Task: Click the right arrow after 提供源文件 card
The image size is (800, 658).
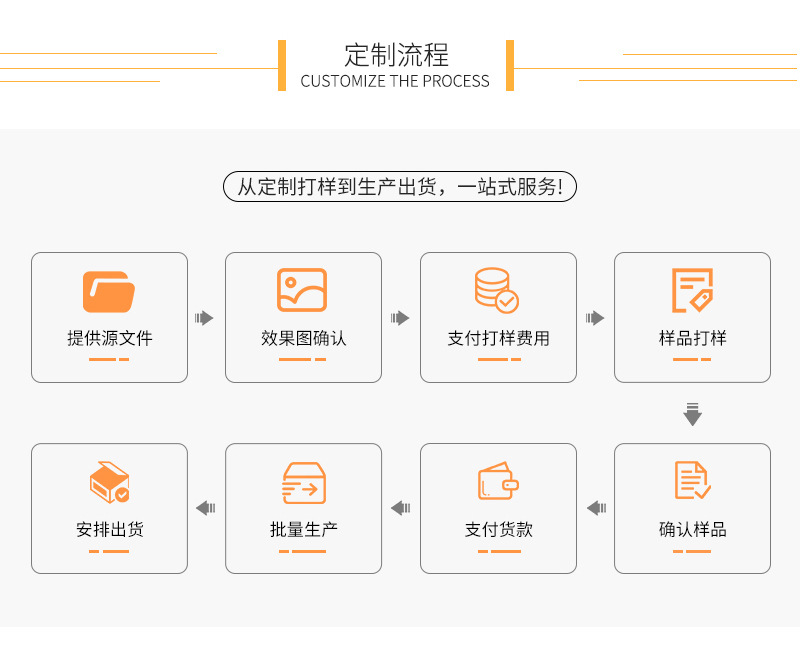Action: tap(204, 318)
